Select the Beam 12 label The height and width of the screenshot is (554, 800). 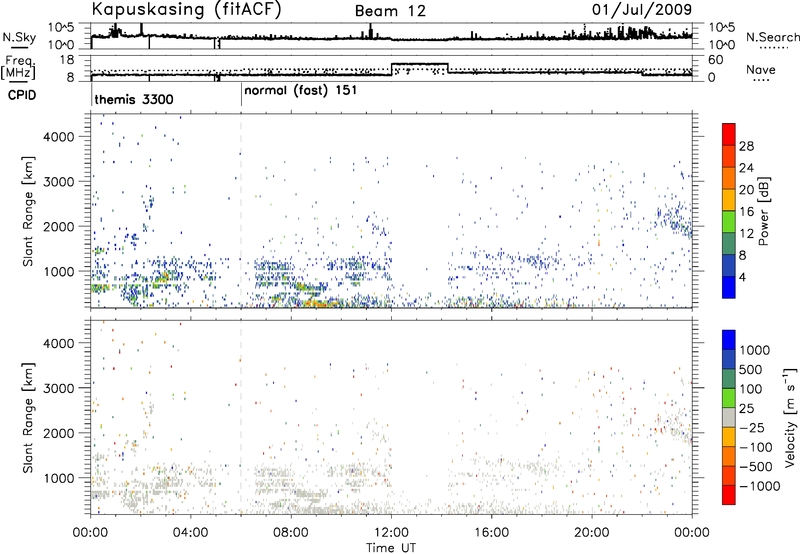pos(390,11)
